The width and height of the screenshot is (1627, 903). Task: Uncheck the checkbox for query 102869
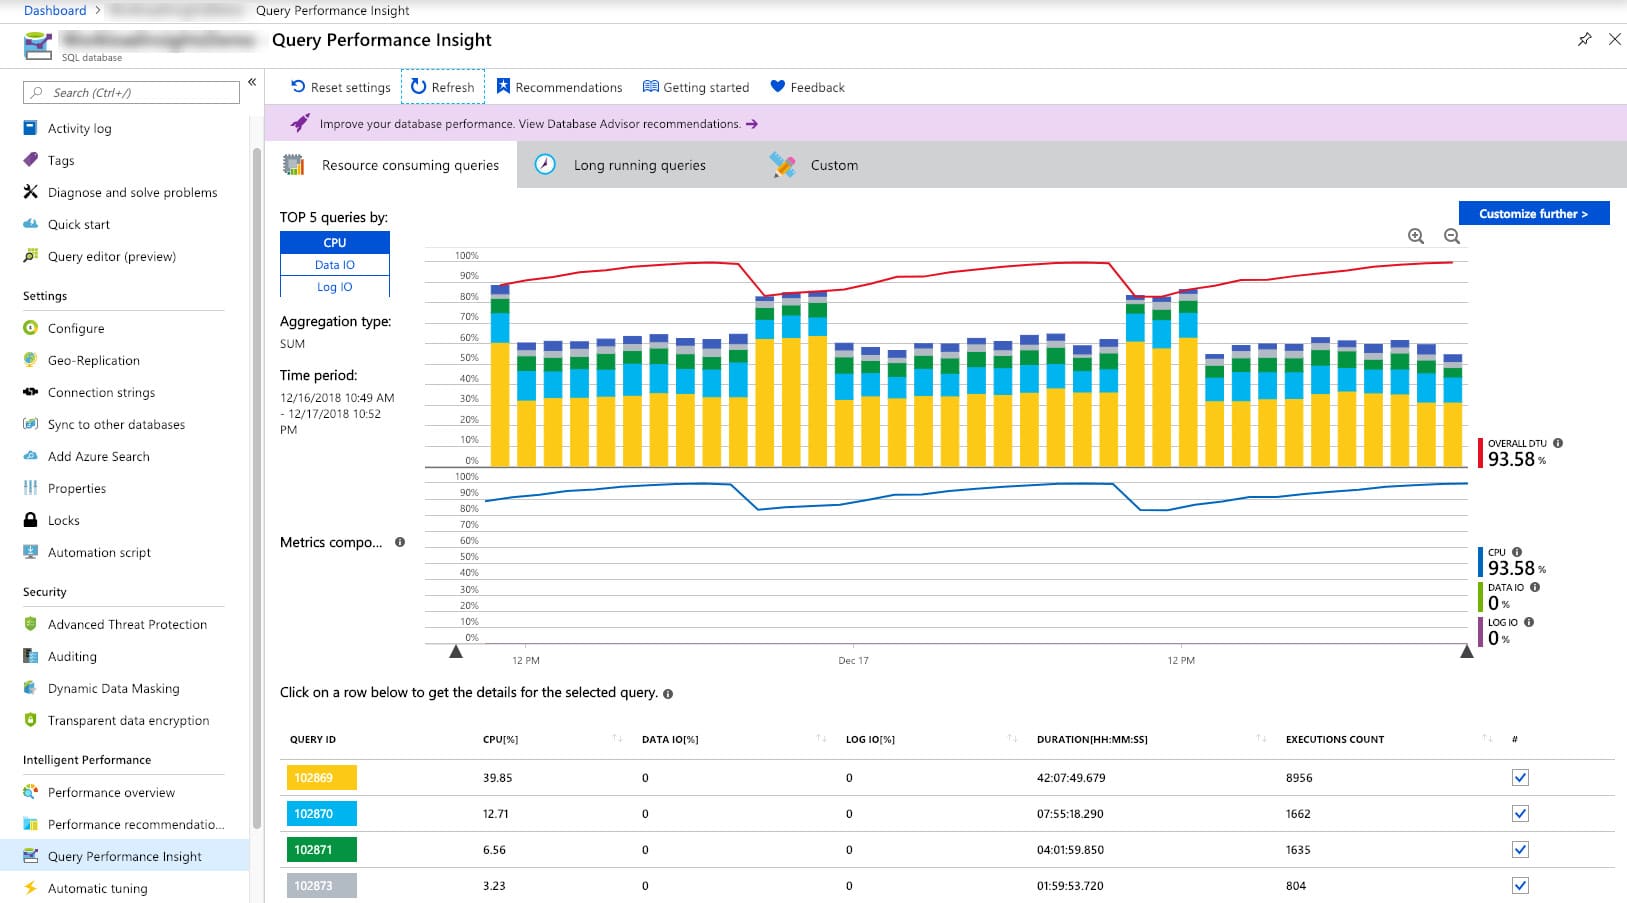pyautogui.click(x=1519, y=777)
